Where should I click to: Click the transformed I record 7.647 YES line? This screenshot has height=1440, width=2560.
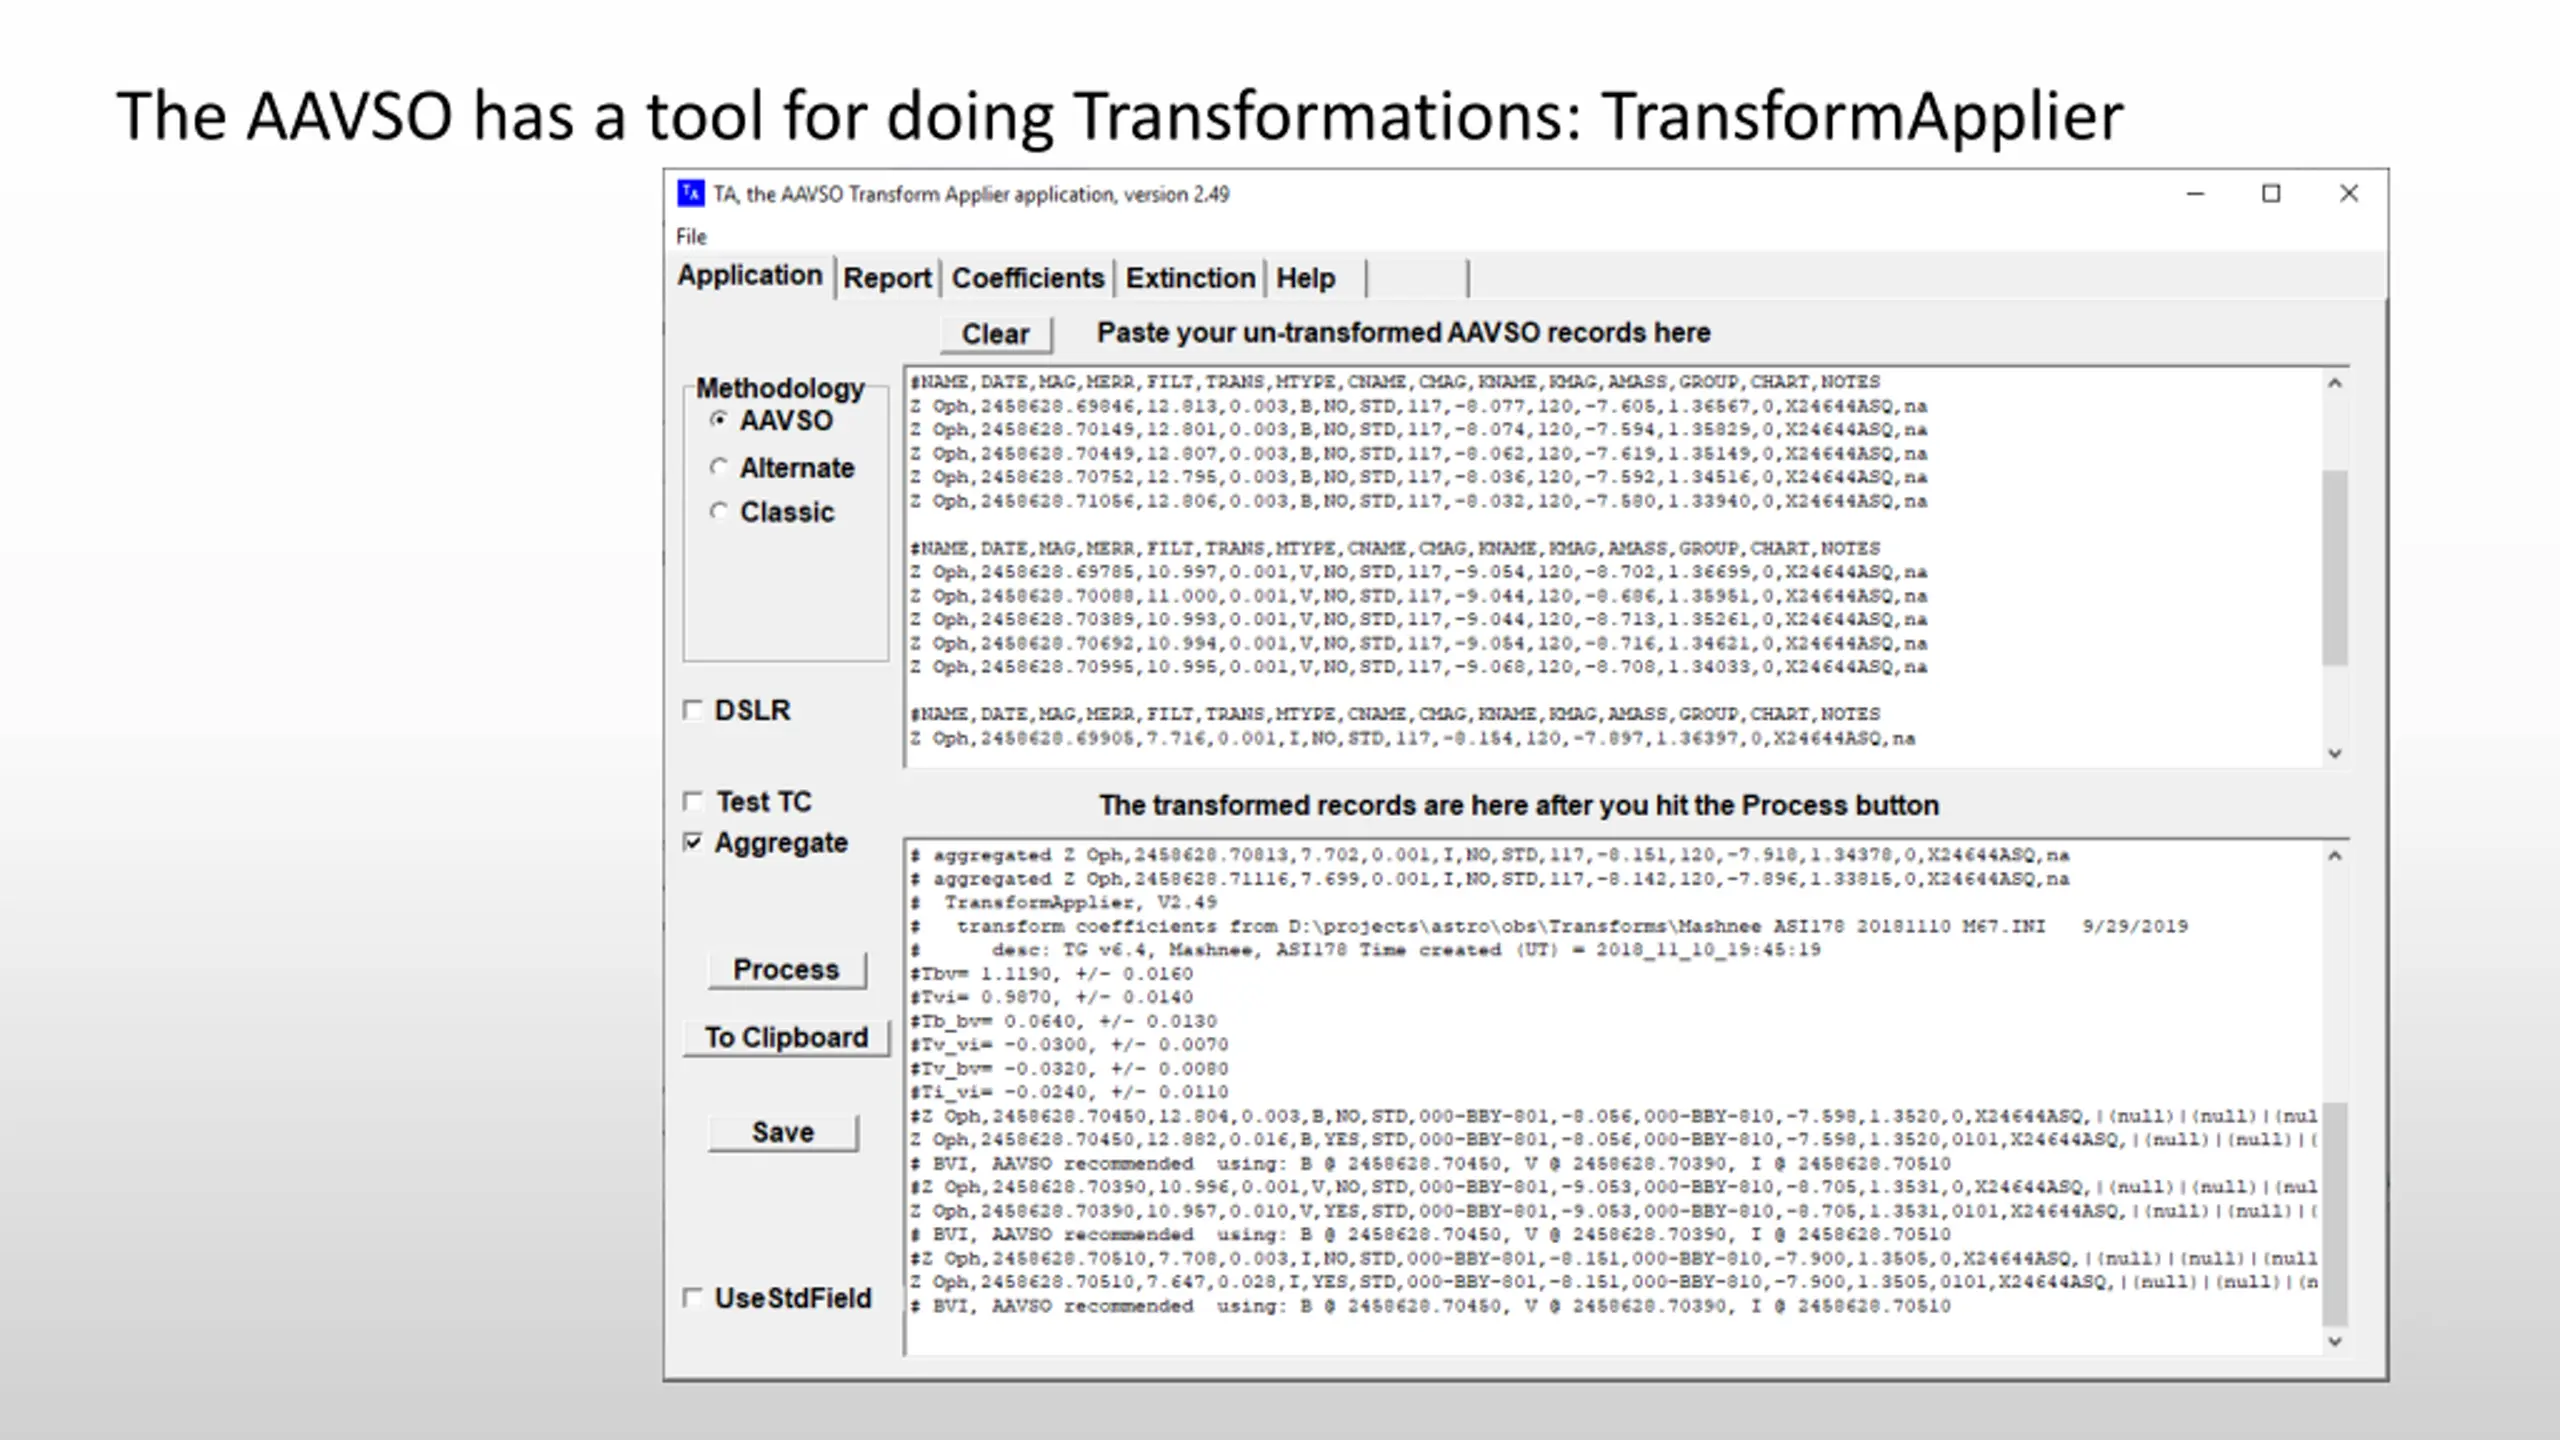pos(1614,1282)
